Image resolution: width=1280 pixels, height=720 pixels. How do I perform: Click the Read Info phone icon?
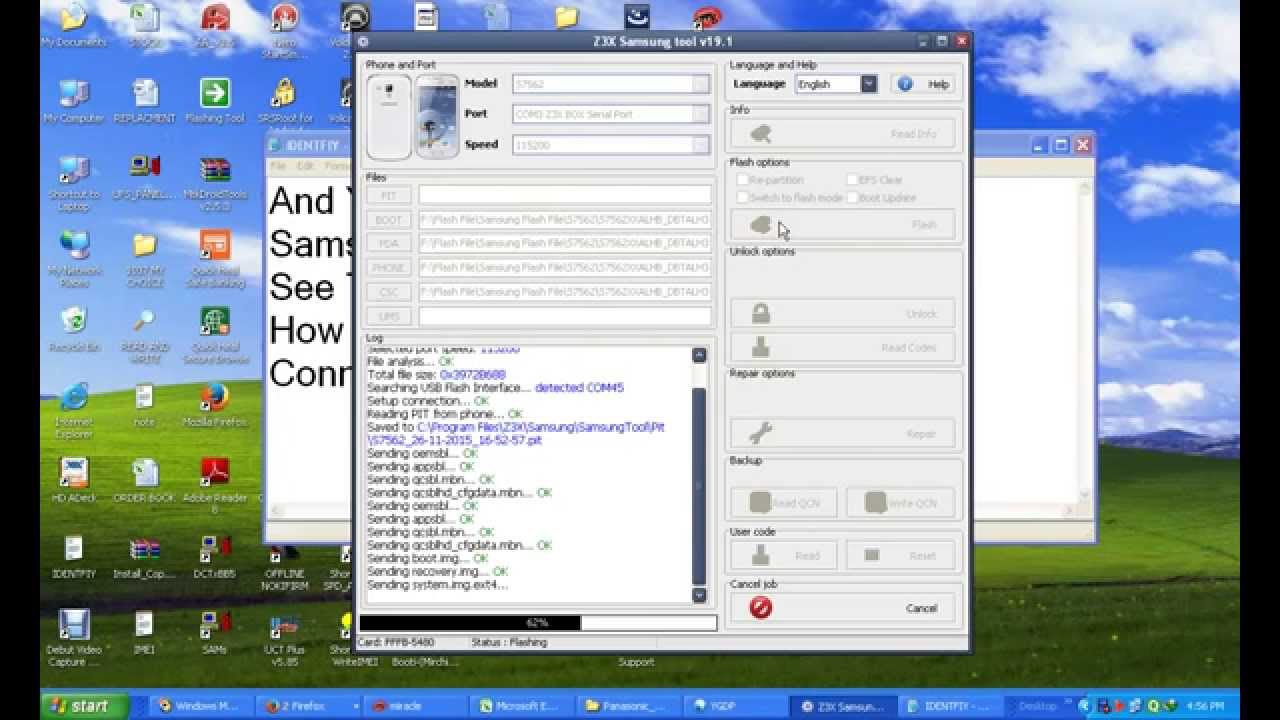coord(762,134)
